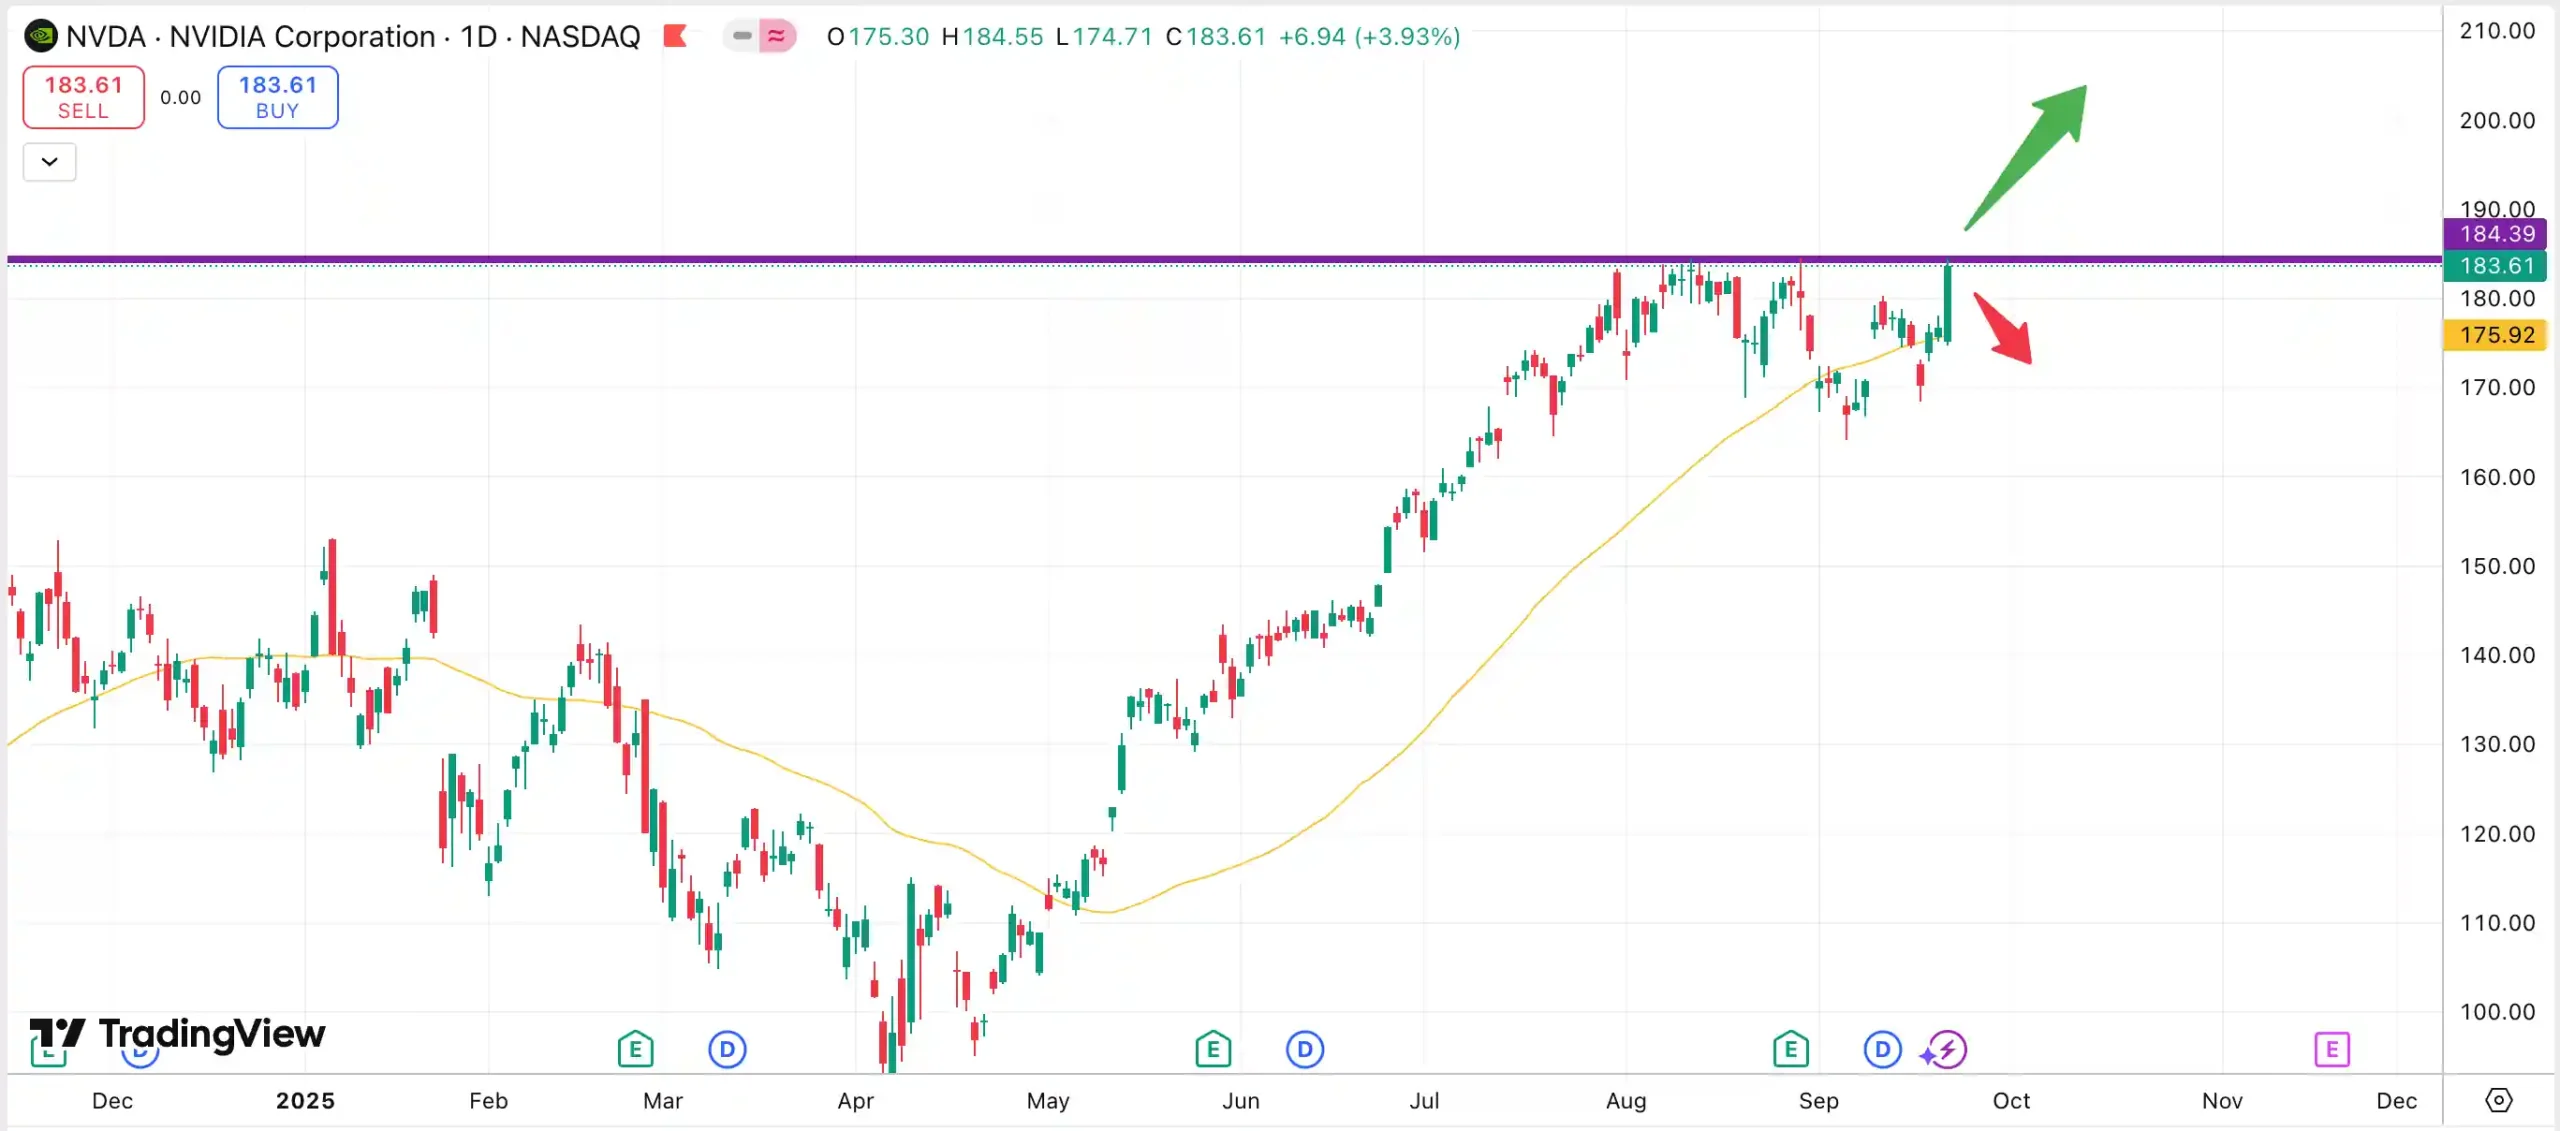Screen dimensions: 2560x1131
Task: Click the NVIDIA logo icon
Action: [41, 37]
